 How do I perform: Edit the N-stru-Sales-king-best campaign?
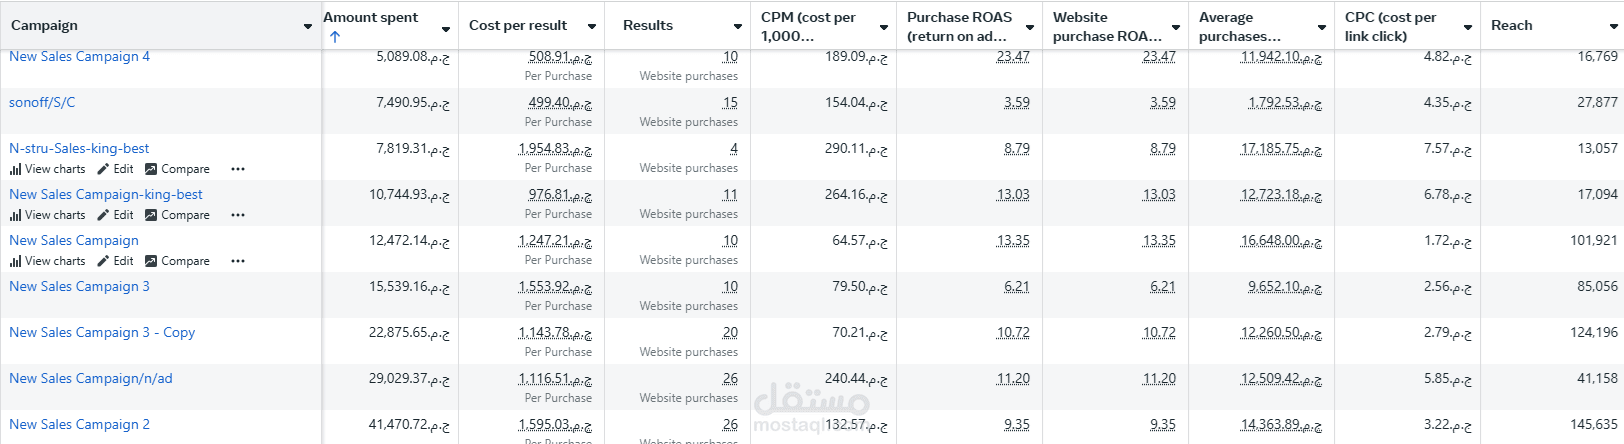[115, 169]
